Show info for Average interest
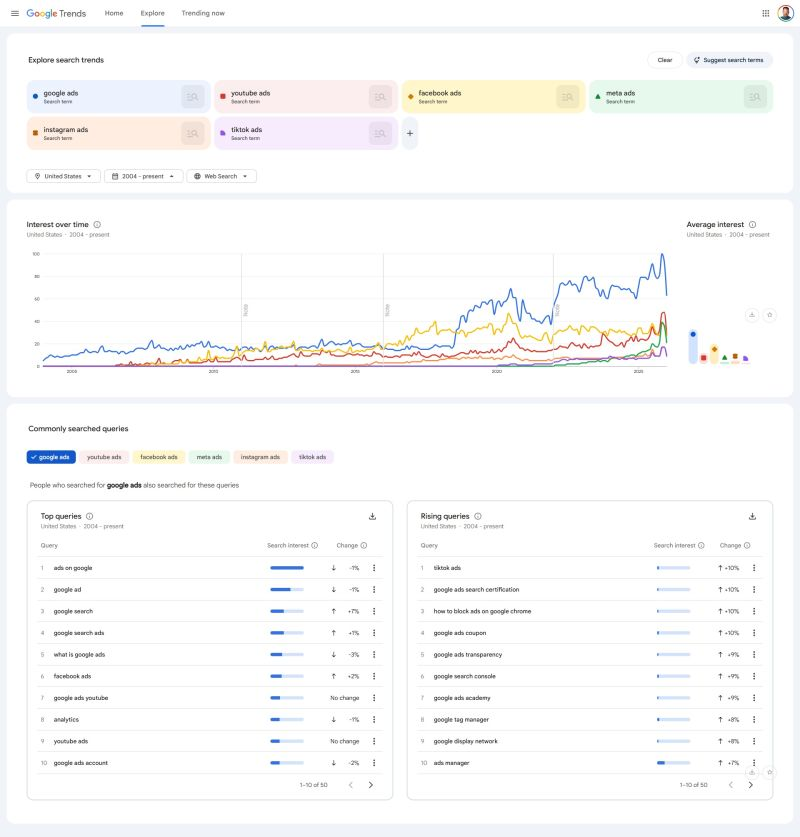Image resolution: width=800 pixels, height=837 pixels. pyautogui.click(x=752, y=225)
